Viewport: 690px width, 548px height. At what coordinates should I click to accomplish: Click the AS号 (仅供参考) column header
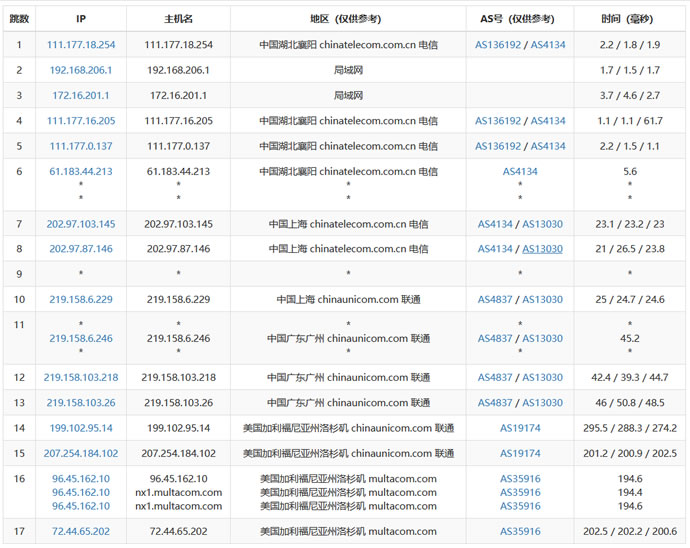point(520,19)
